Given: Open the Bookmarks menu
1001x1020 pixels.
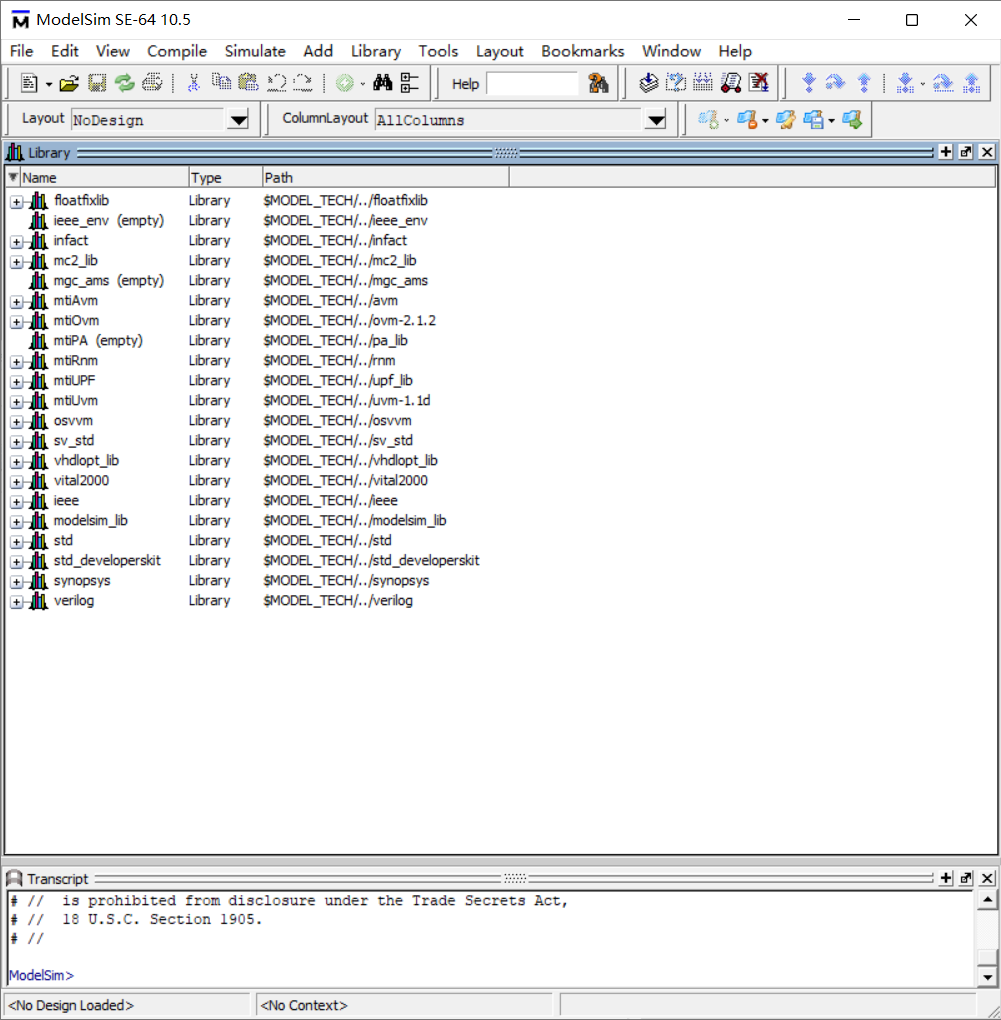Looking at the screenshot, I should (x=583, y=51).
